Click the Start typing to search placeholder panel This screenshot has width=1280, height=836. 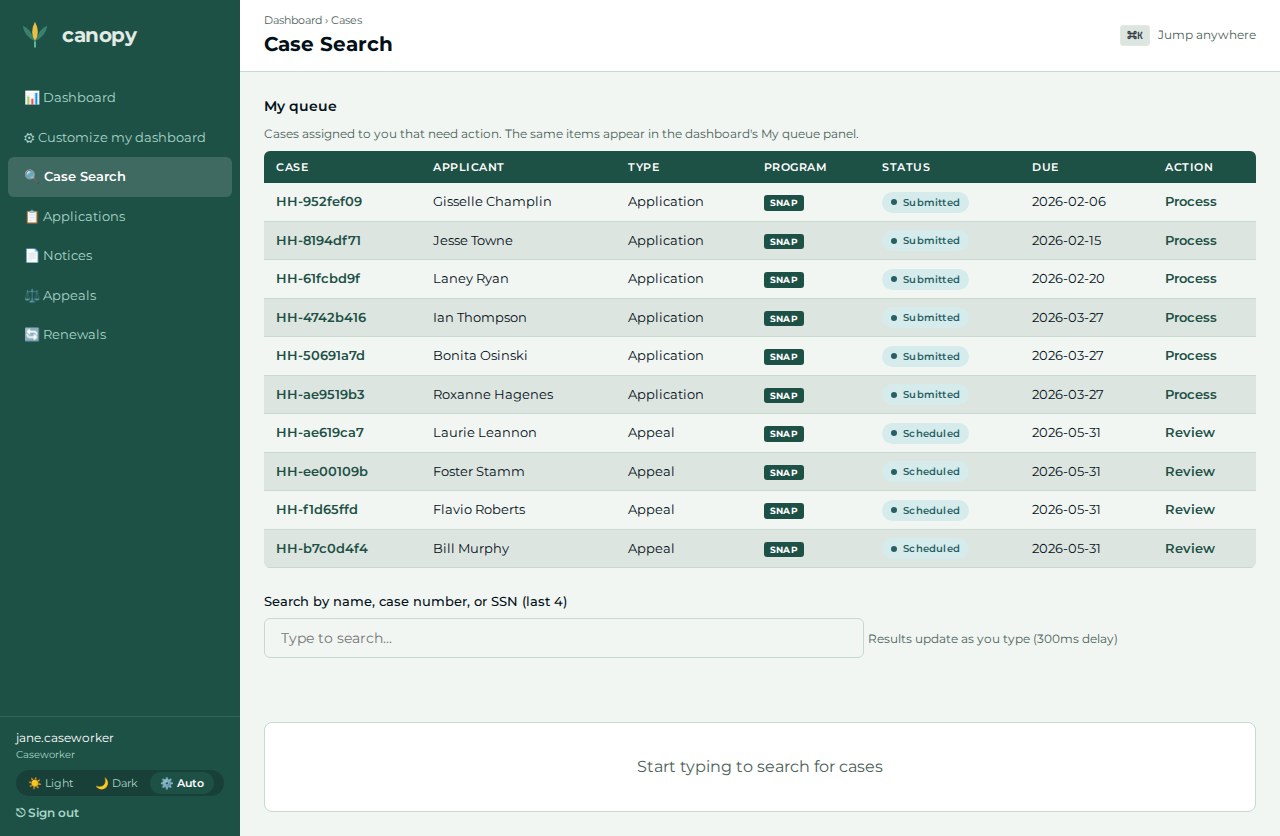coord(760,767)
